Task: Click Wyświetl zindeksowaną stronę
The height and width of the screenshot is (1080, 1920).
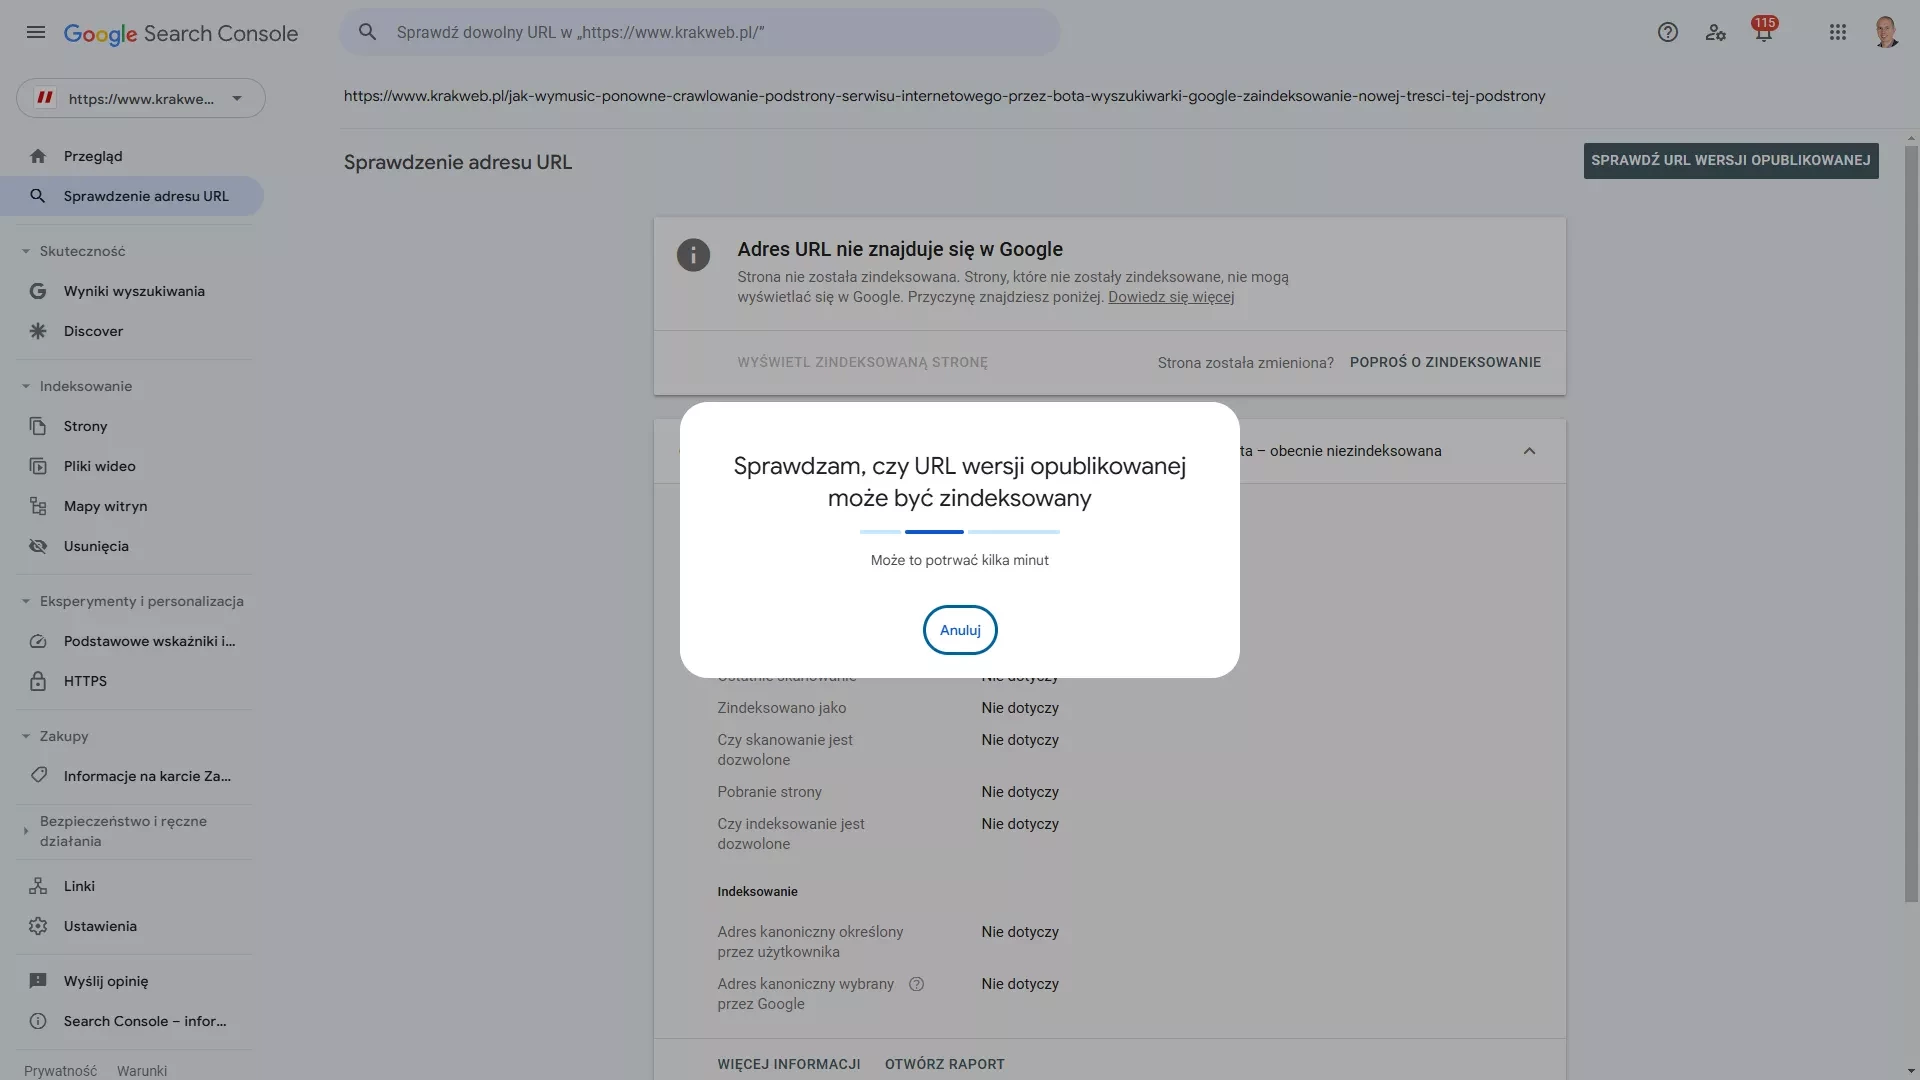Action: (x=863, y=362)
